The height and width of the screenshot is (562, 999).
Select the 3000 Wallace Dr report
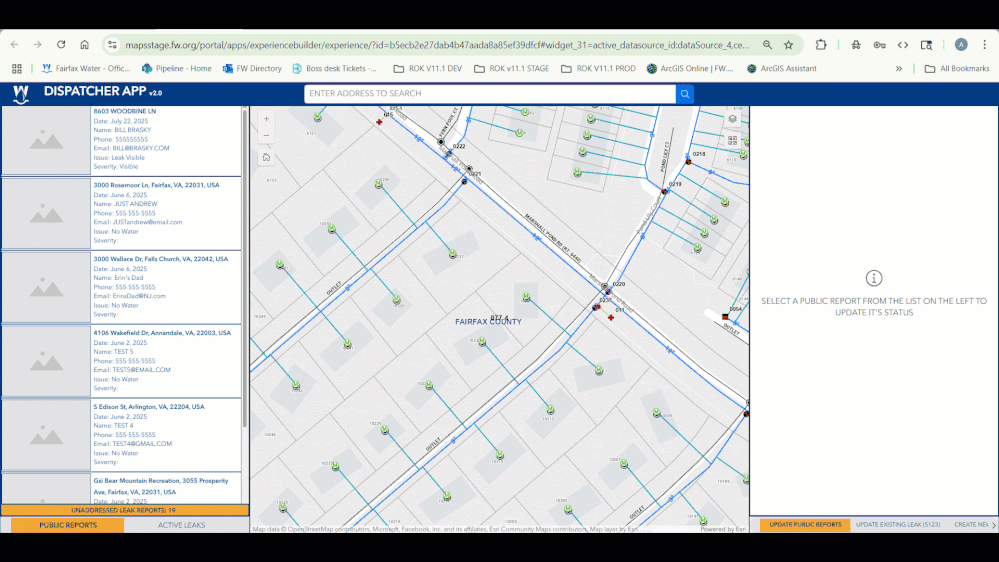click(121, 287)
